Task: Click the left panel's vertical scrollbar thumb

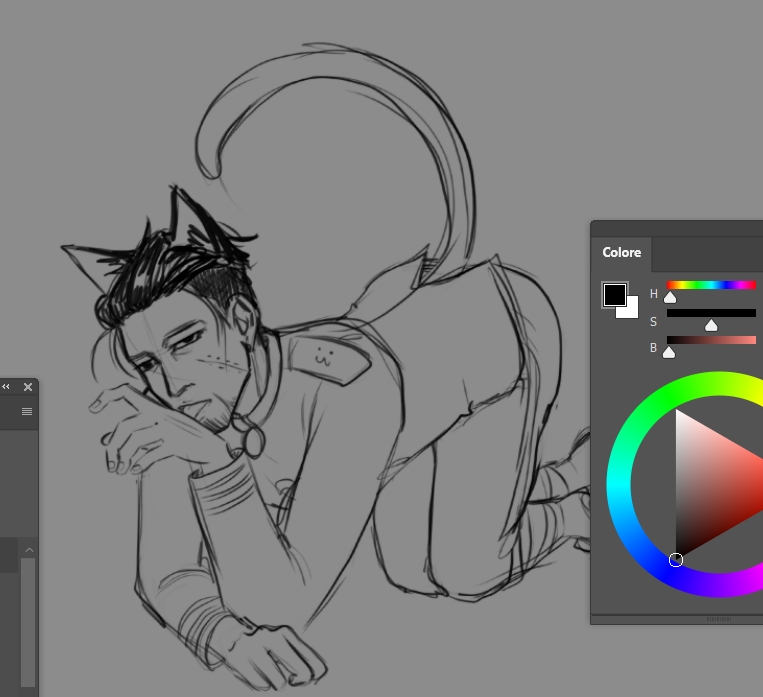Action: 28,620
